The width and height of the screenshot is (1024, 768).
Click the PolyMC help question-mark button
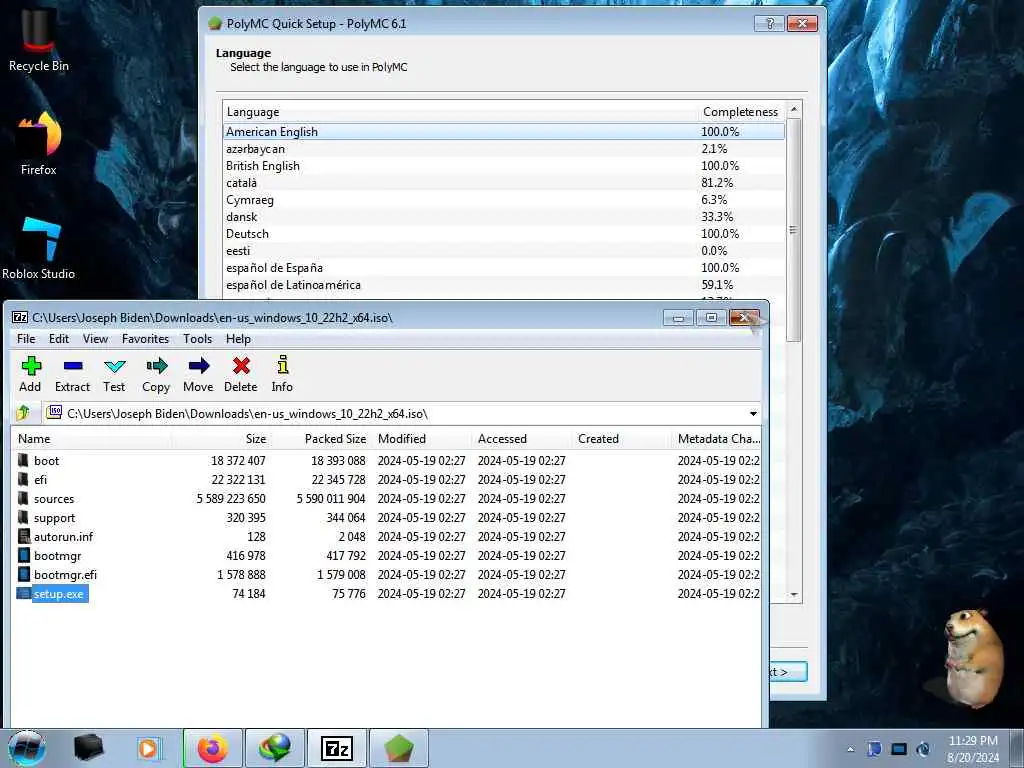click(769, 24)
